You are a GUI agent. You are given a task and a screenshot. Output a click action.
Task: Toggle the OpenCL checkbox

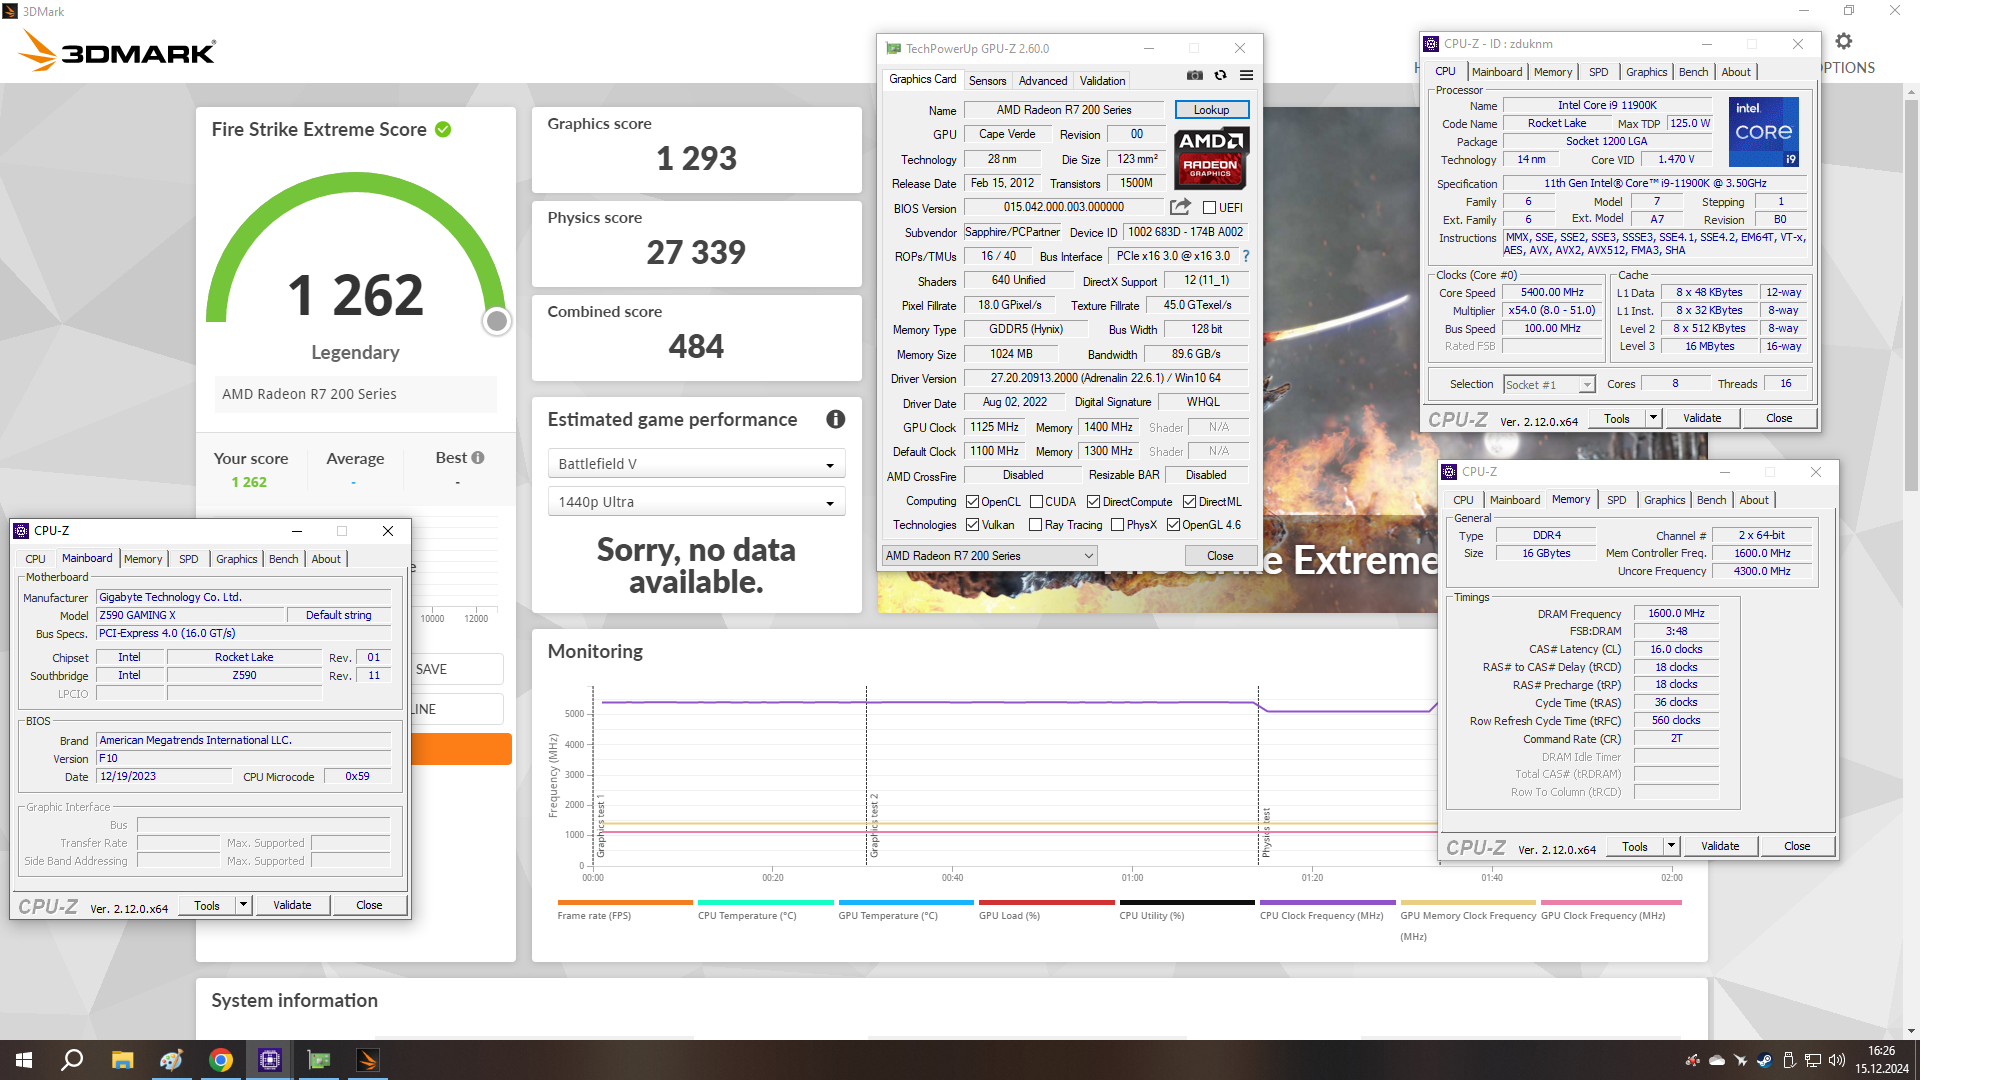(972, 502)
